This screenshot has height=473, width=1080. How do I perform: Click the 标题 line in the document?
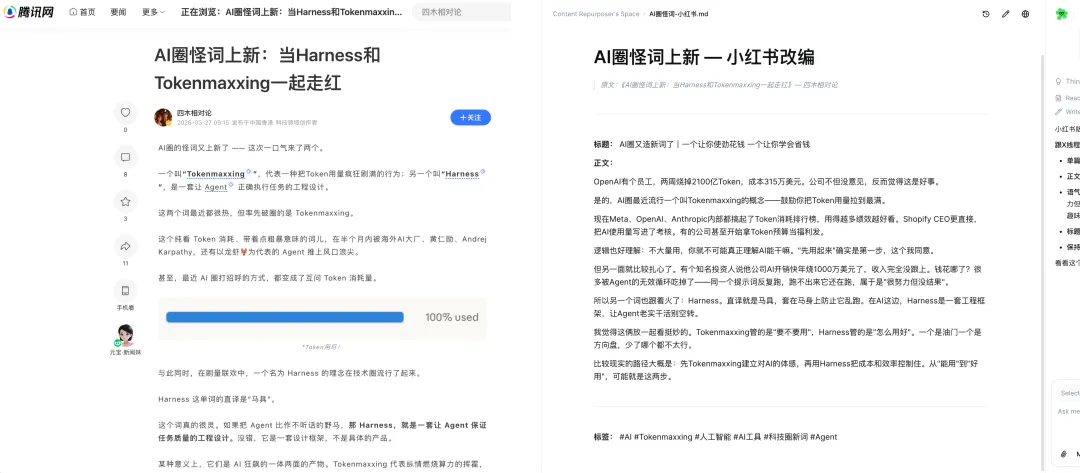tap(702, 145)
